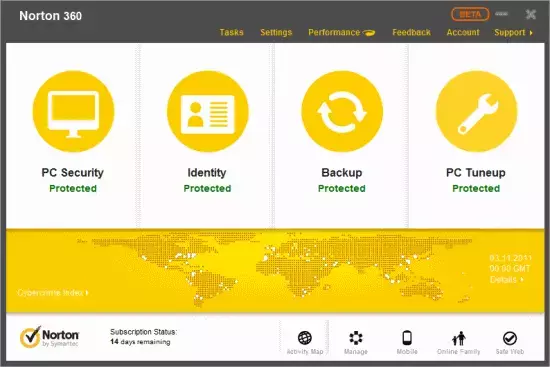
Task: Click the 00:00 GMT time on the map
Action: click(510, 269)
